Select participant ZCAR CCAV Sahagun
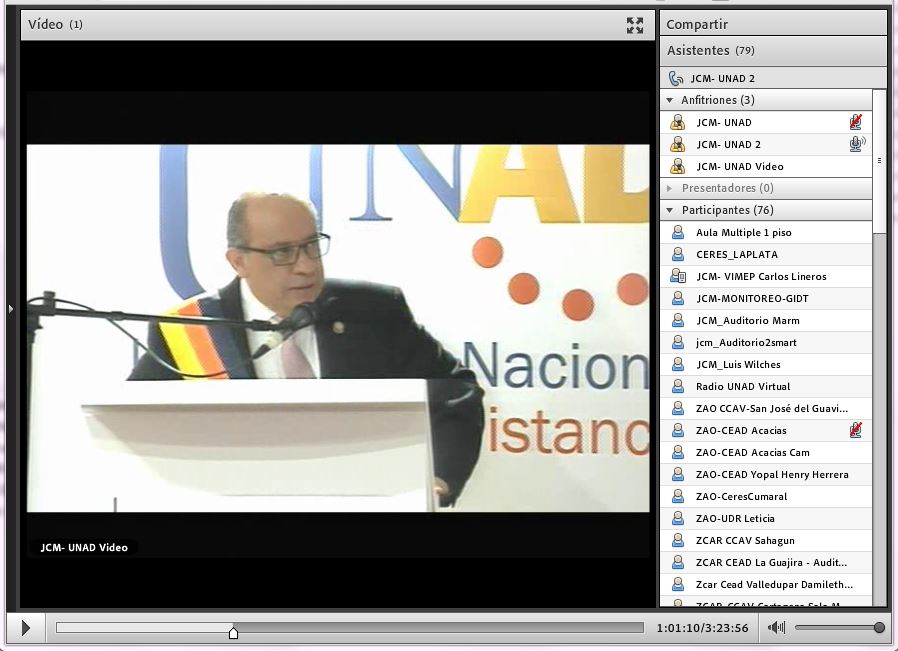The height and width of the screenshot is (651, 898). click(x=766, y=540)
